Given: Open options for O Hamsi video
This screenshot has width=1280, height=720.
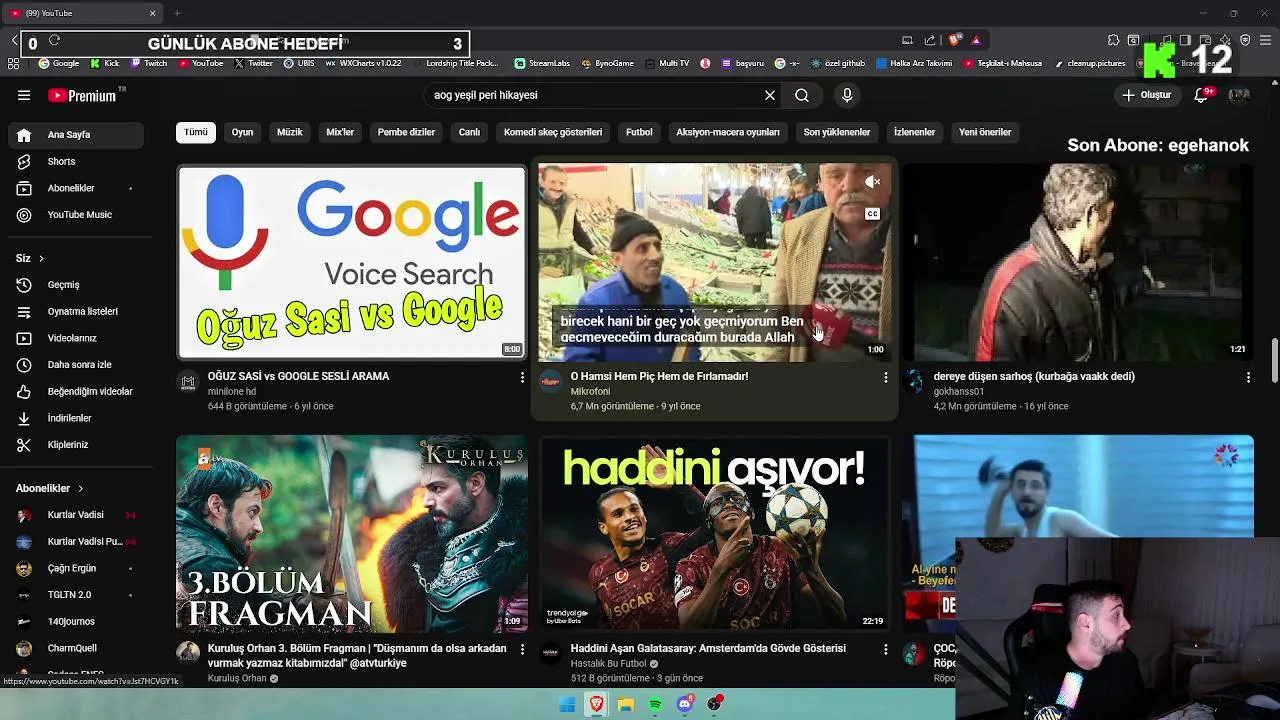Looking at the screenshot, I should [885, 377].
